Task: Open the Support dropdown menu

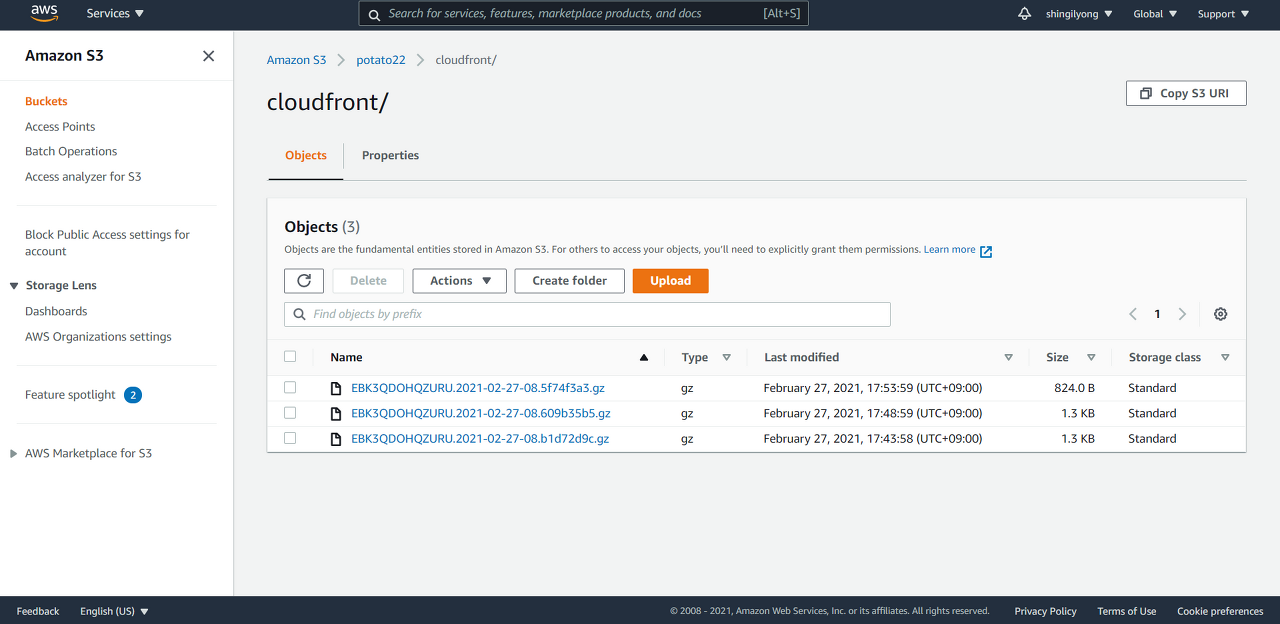Action: click(1223, 14)
